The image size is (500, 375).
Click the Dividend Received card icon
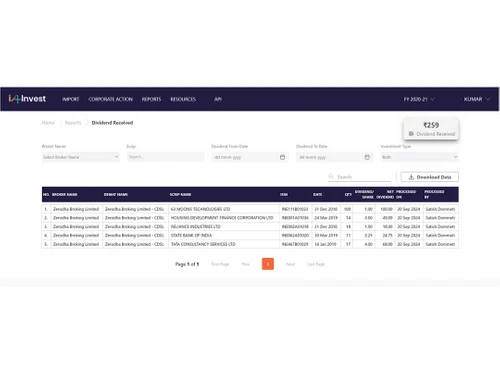[x=411, y=134]
